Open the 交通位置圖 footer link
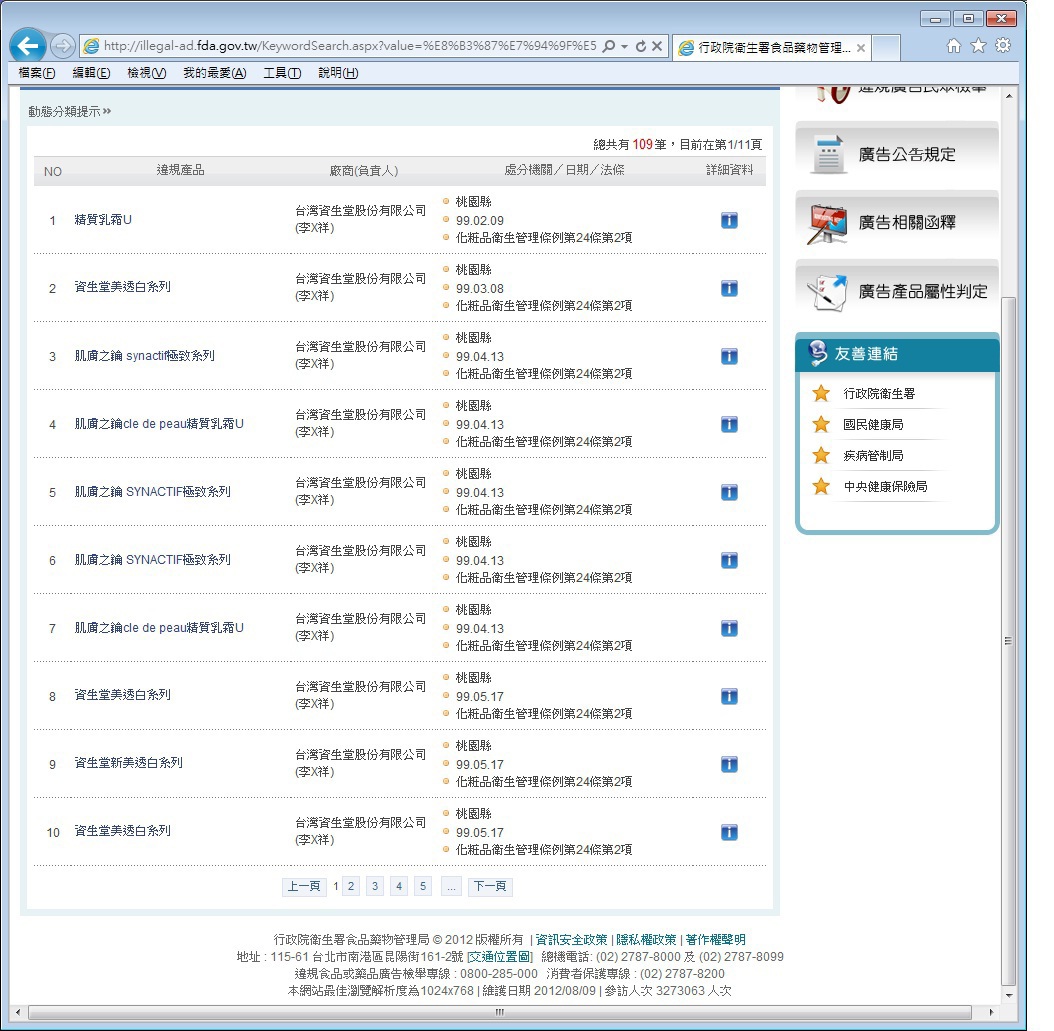Viewport: 1054px width, 1031px height. point(499,956)
